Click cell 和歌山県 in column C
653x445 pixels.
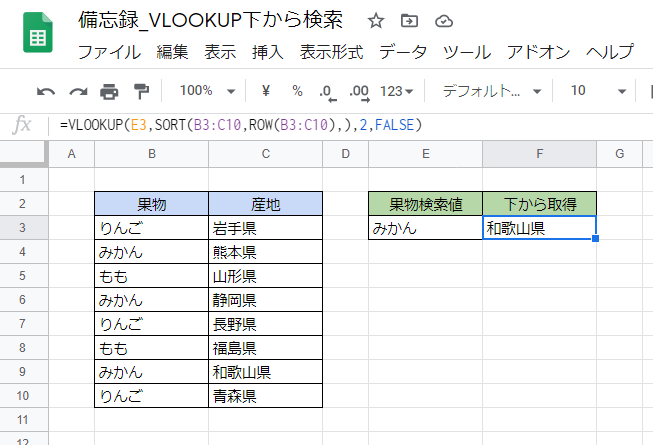pyautogui.click(x=265, y=372)
